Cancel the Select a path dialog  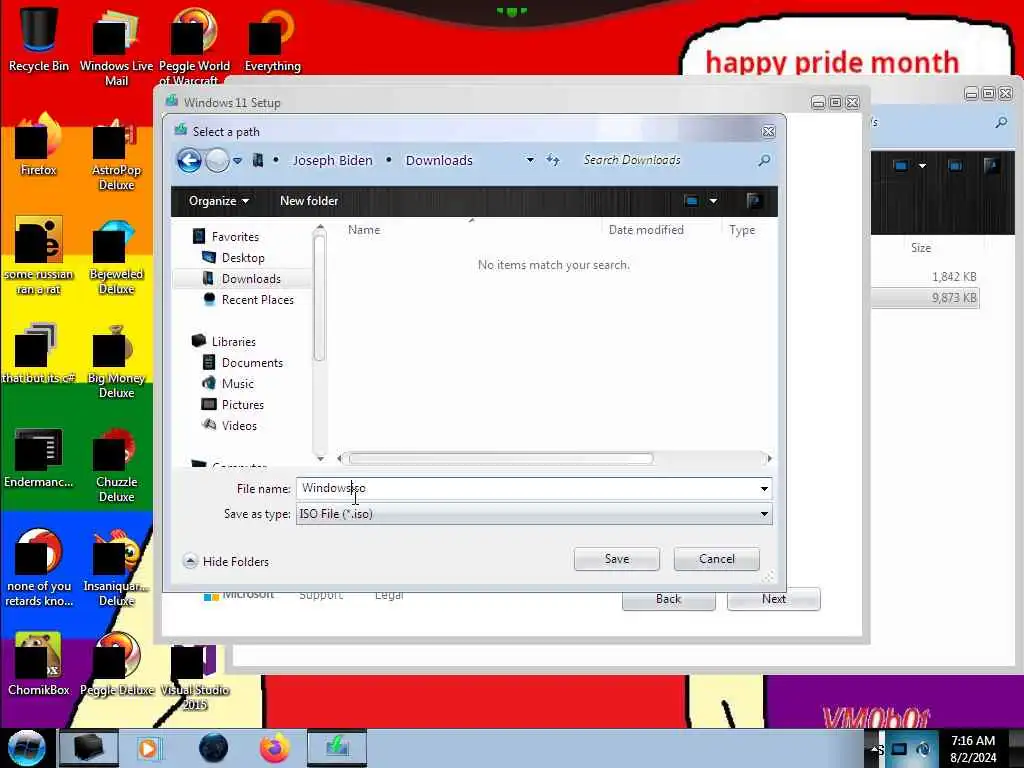tap(716, 559)
